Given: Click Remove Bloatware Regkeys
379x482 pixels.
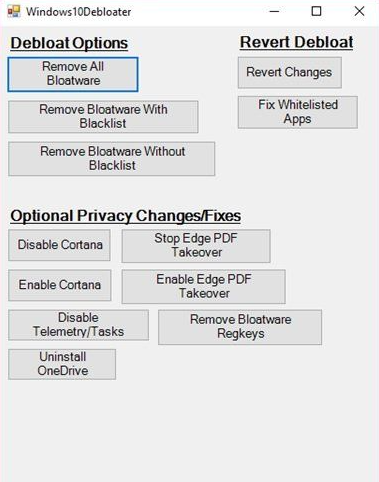Looking at the screenshot, I should (240, 327).
